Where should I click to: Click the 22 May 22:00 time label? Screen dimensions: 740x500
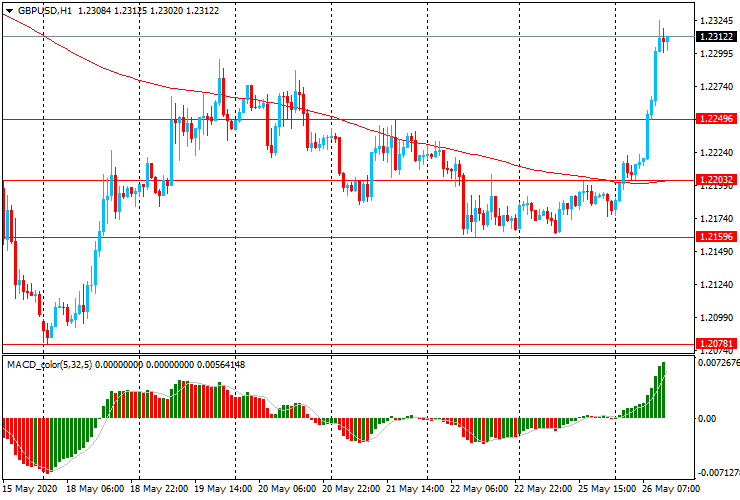543,489
